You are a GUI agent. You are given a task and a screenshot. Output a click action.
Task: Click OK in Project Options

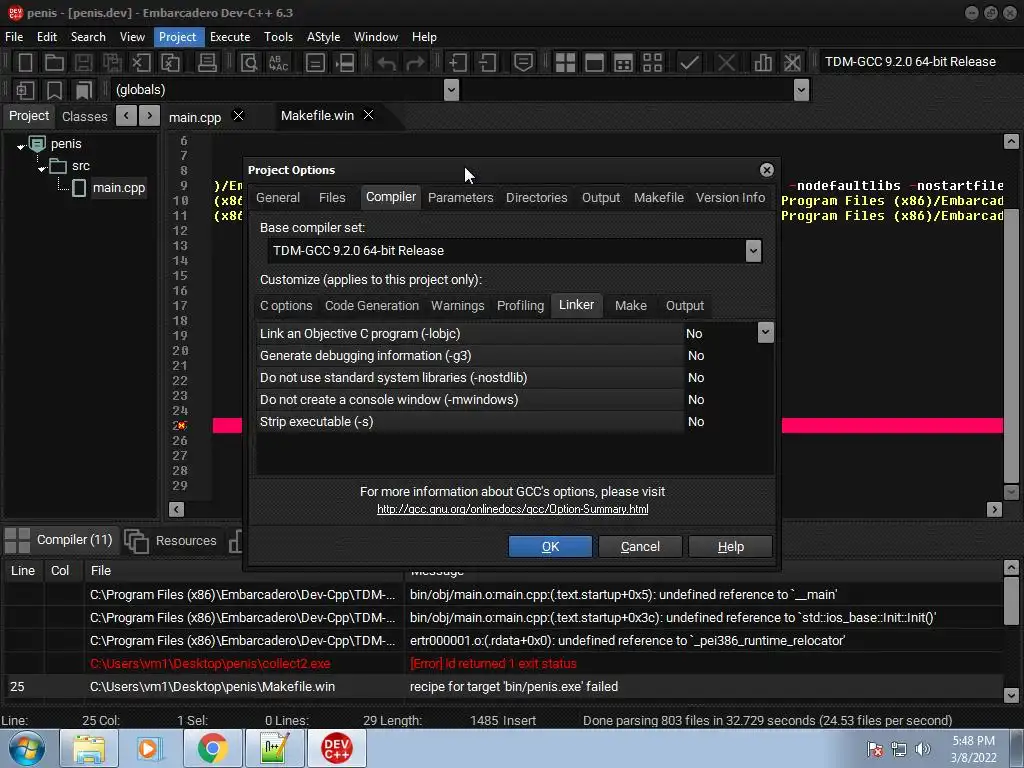550,547
